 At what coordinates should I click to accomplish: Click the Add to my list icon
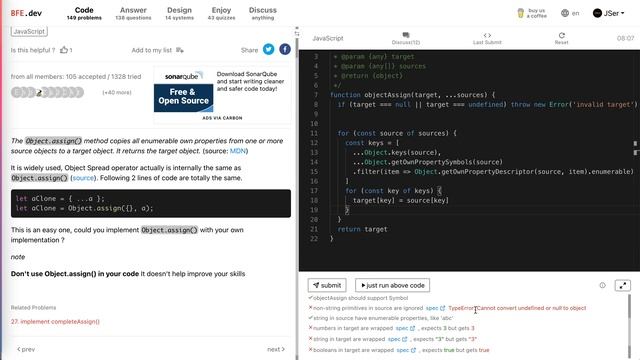tap(180, 50)
